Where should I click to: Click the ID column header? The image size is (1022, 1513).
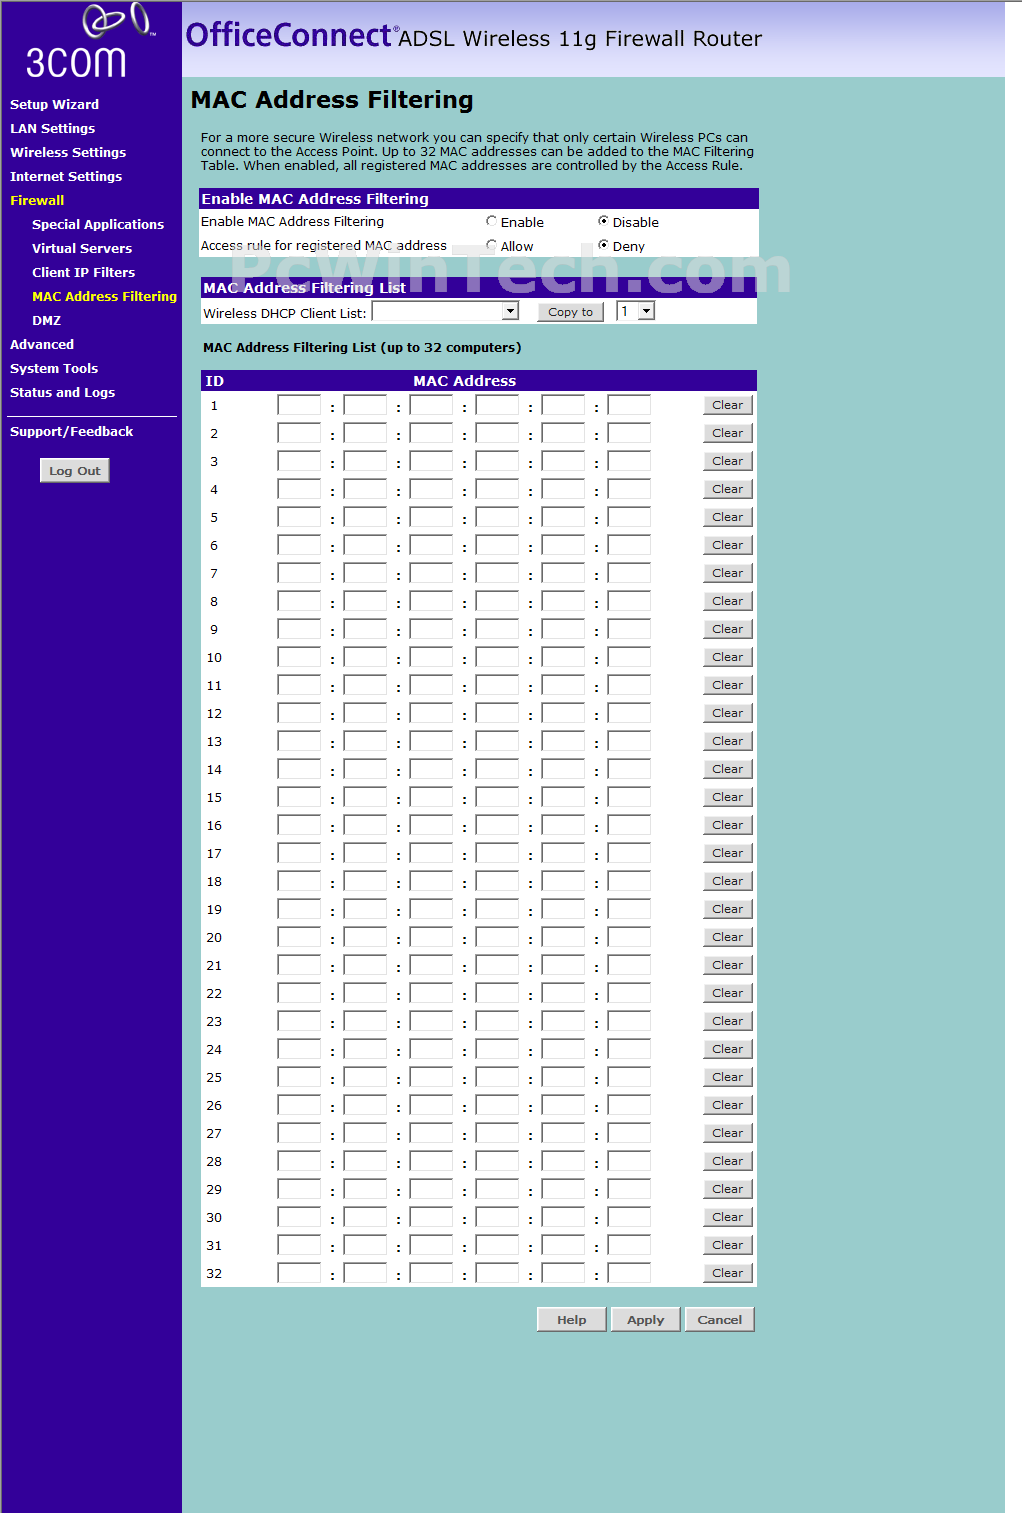(x=214, y=381)
